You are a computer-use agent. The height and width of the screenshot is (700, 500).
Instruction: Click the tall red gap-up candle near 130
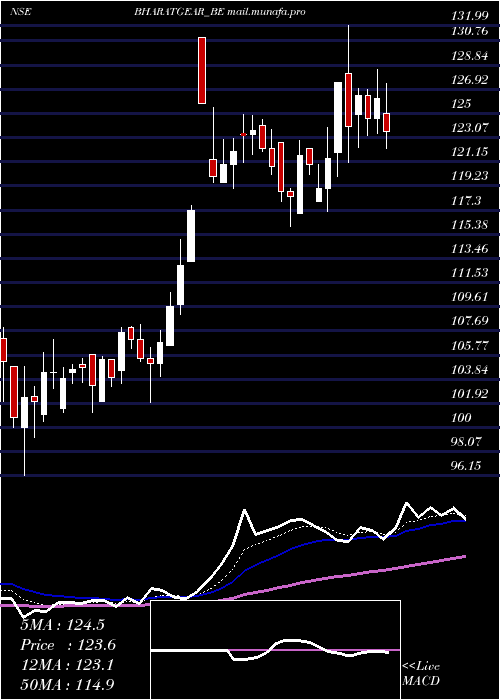pyautogui.click(x=202, y=71)
